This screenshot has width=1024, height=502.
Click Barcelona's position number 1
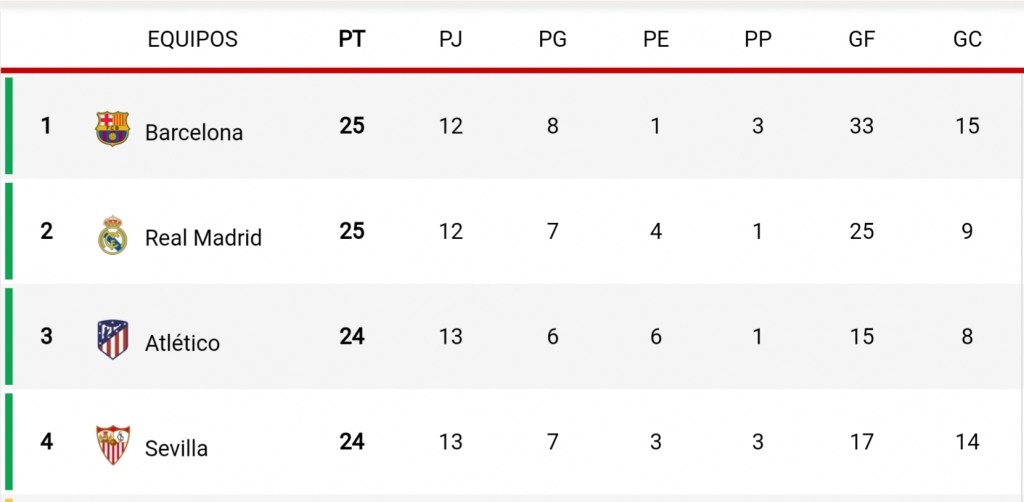(46, 126)
